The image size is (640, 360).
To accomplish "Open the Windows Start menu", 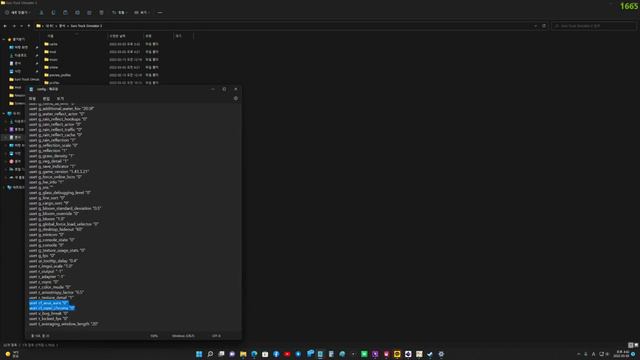I will coord(199,354).
